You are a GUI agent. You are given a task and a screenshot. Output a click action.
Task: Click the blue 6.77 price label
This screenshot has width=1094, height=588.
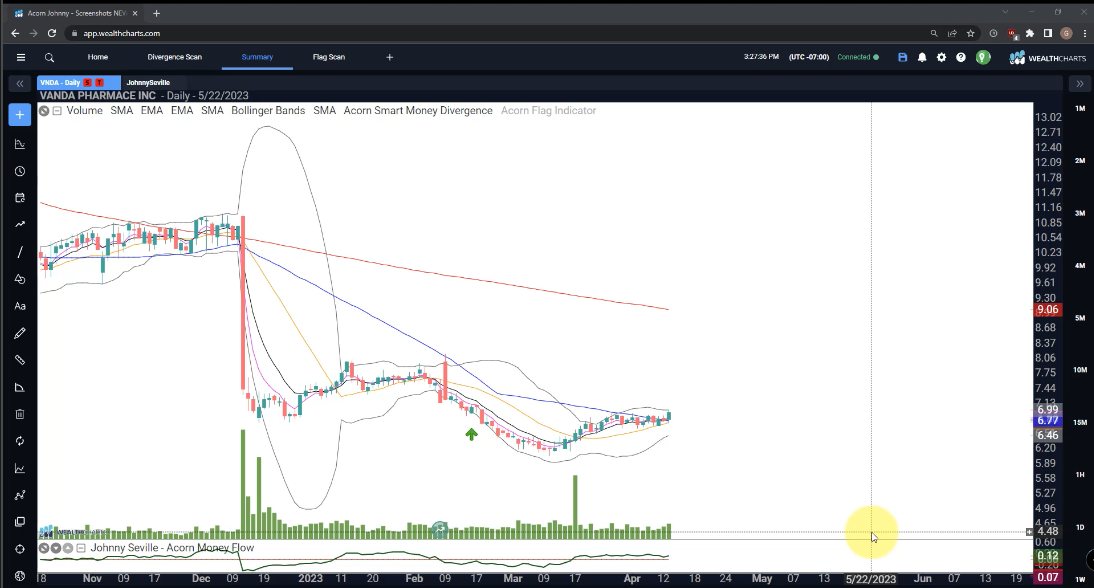pyautogui.click(x=1047, y=421)
